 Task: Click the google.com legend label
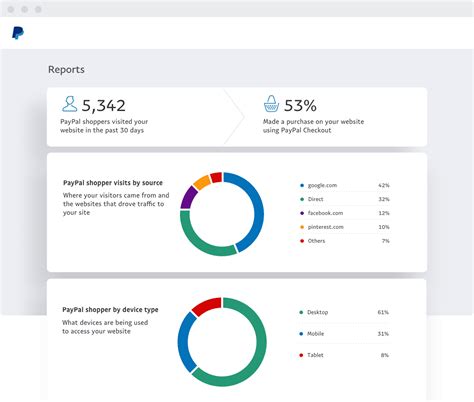coord(322,185)
